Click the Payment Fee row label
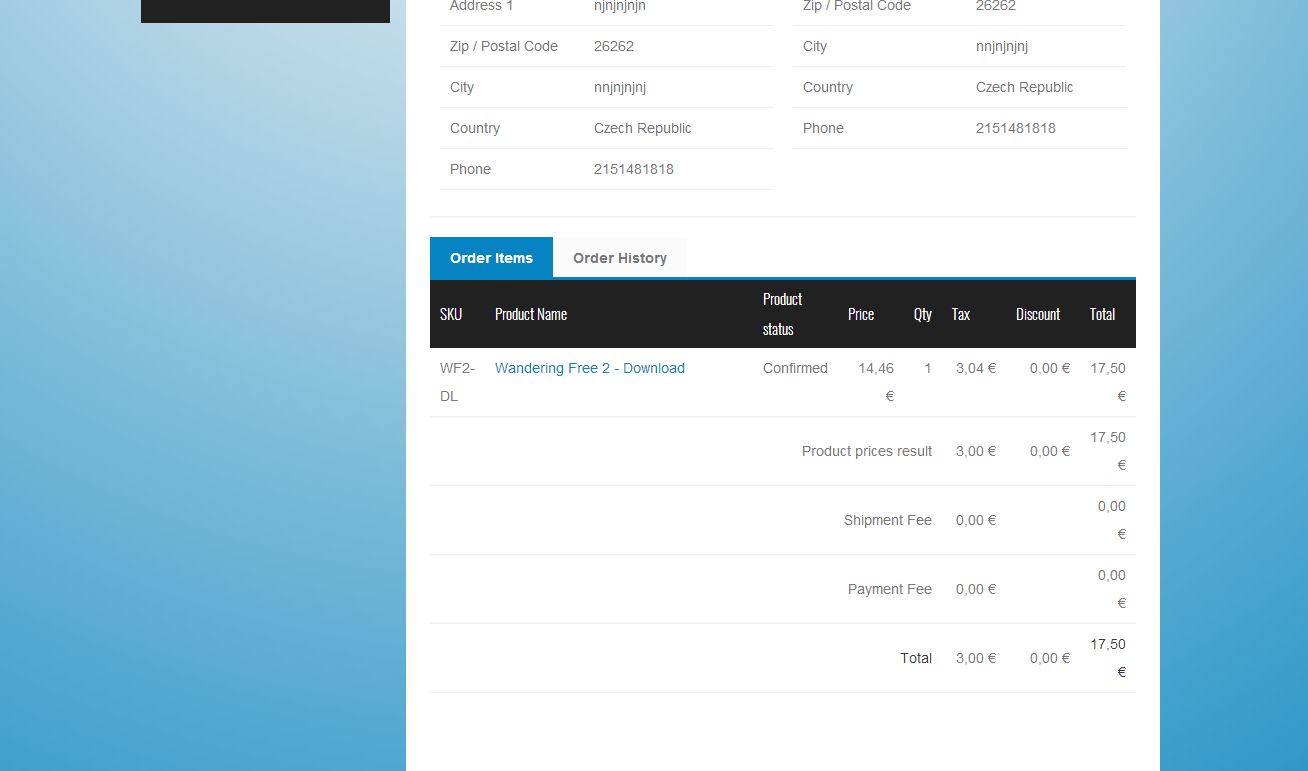The height and width of the screenshot is (771, 1308). coord(889,589)
